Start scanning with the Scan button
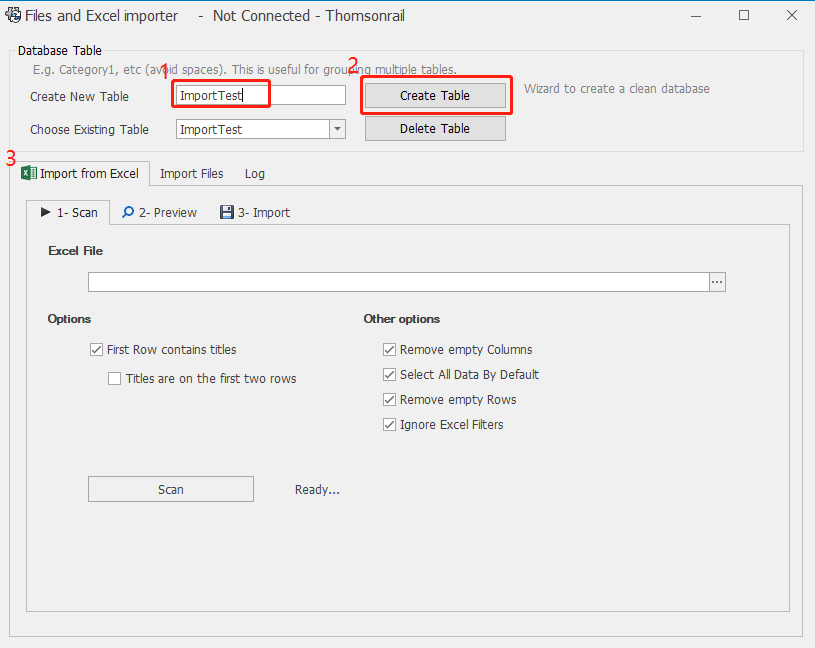815x648 pixels. (x=170, y=489)
